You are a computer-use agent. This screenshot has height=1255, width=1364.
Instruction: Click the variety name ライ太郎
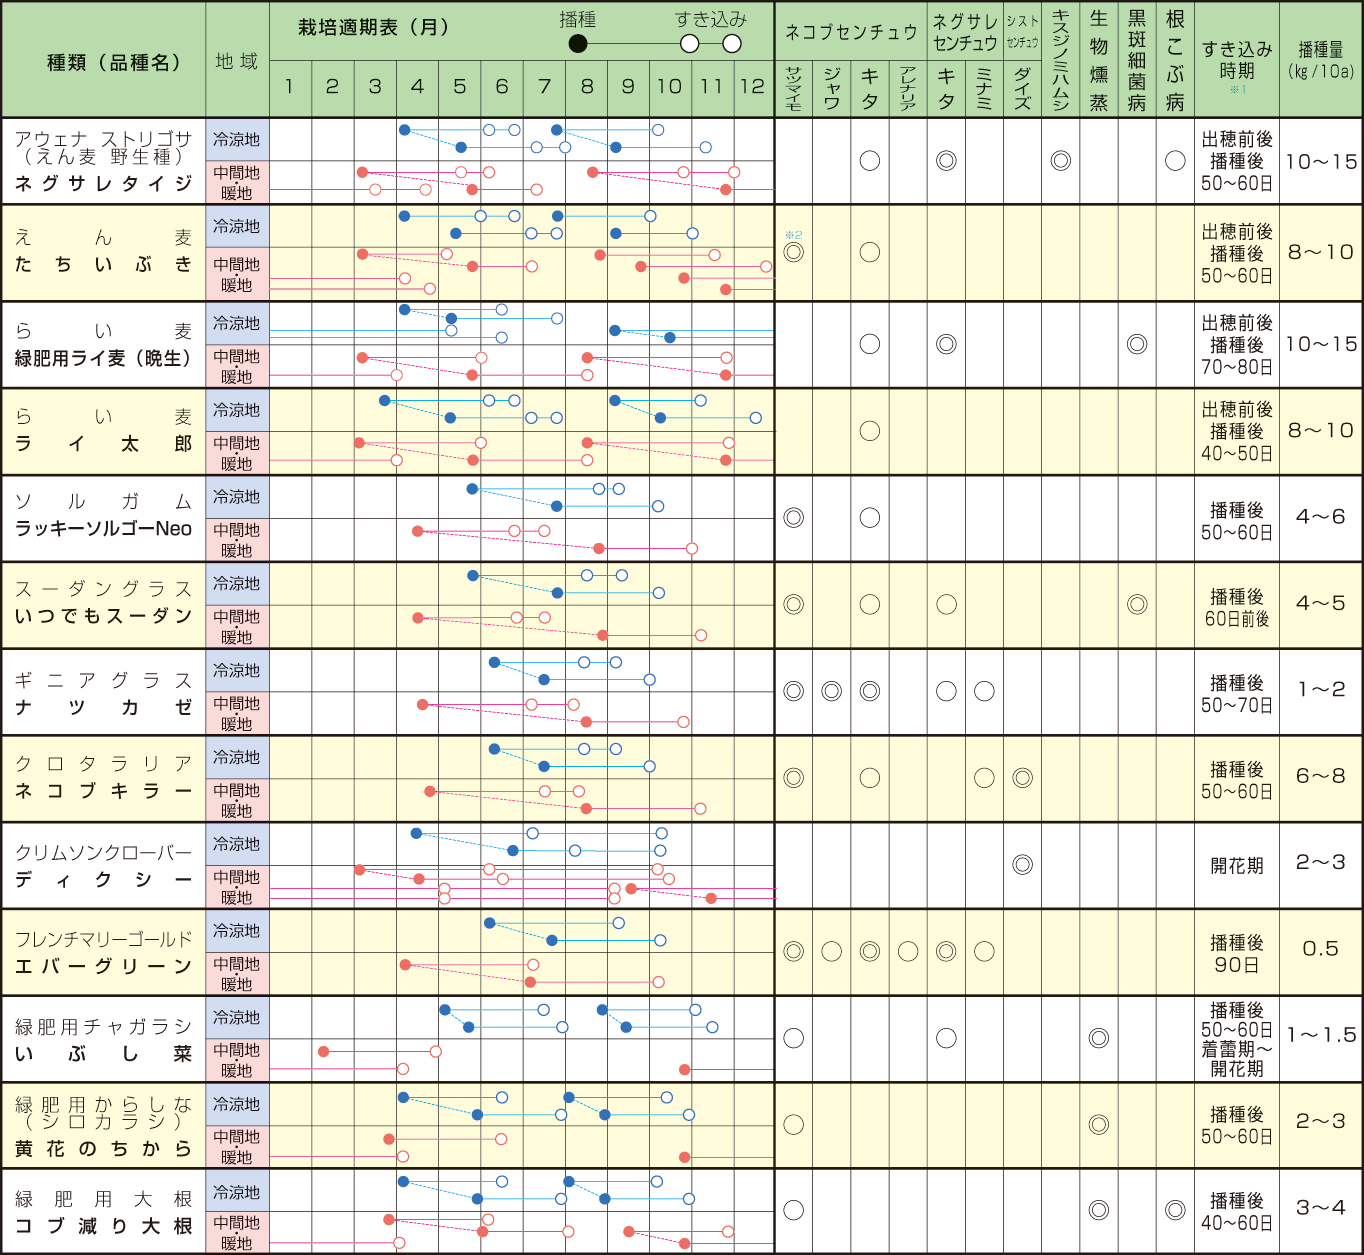(103, 444)
